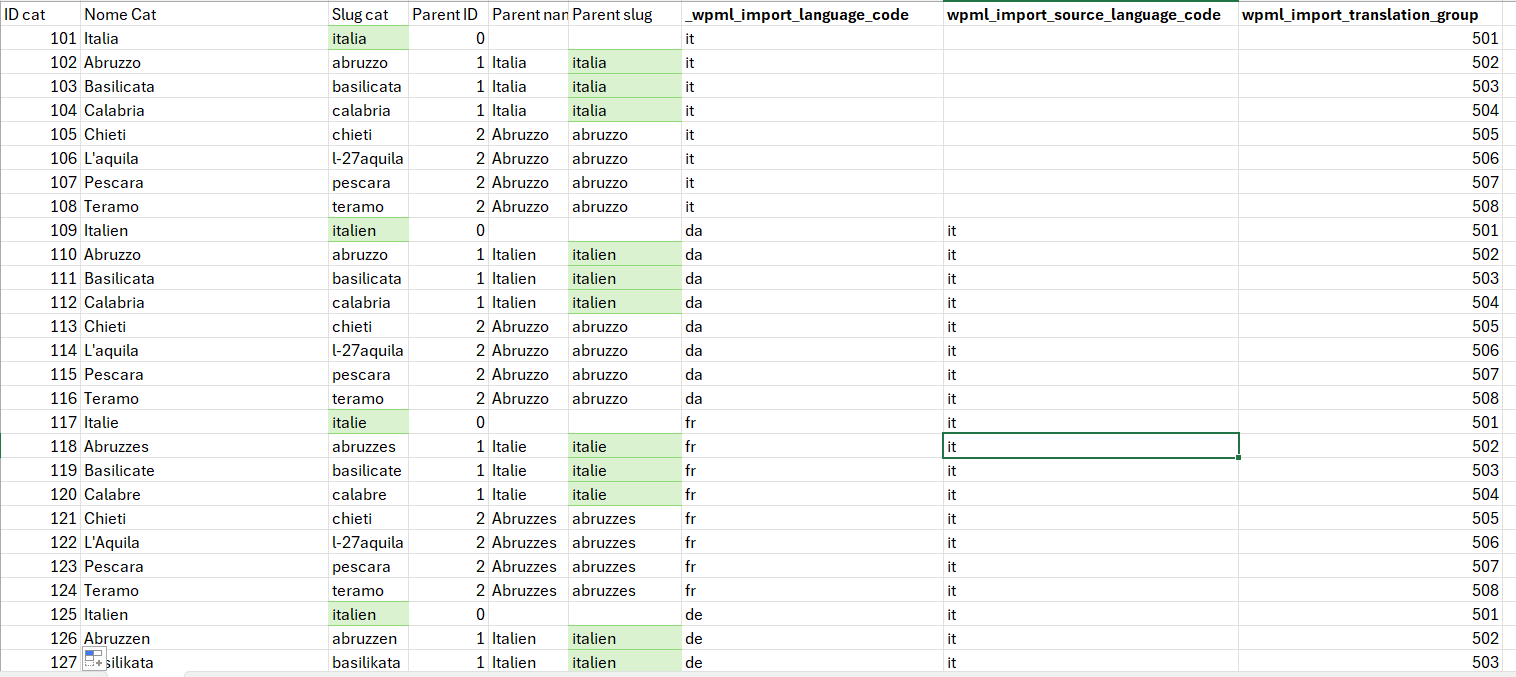1516x677 pixels.
Task: Click the 'Parent slug' header cell
Action: coord(624,15)
